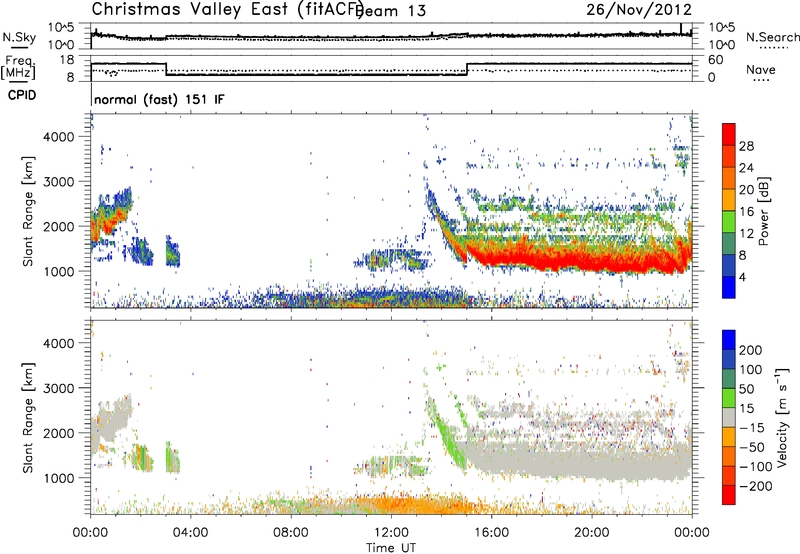Viewport: 800px width, 554px height.
Task: Click the '60' Nave axis tick label
Action: (x=716, y=60)
